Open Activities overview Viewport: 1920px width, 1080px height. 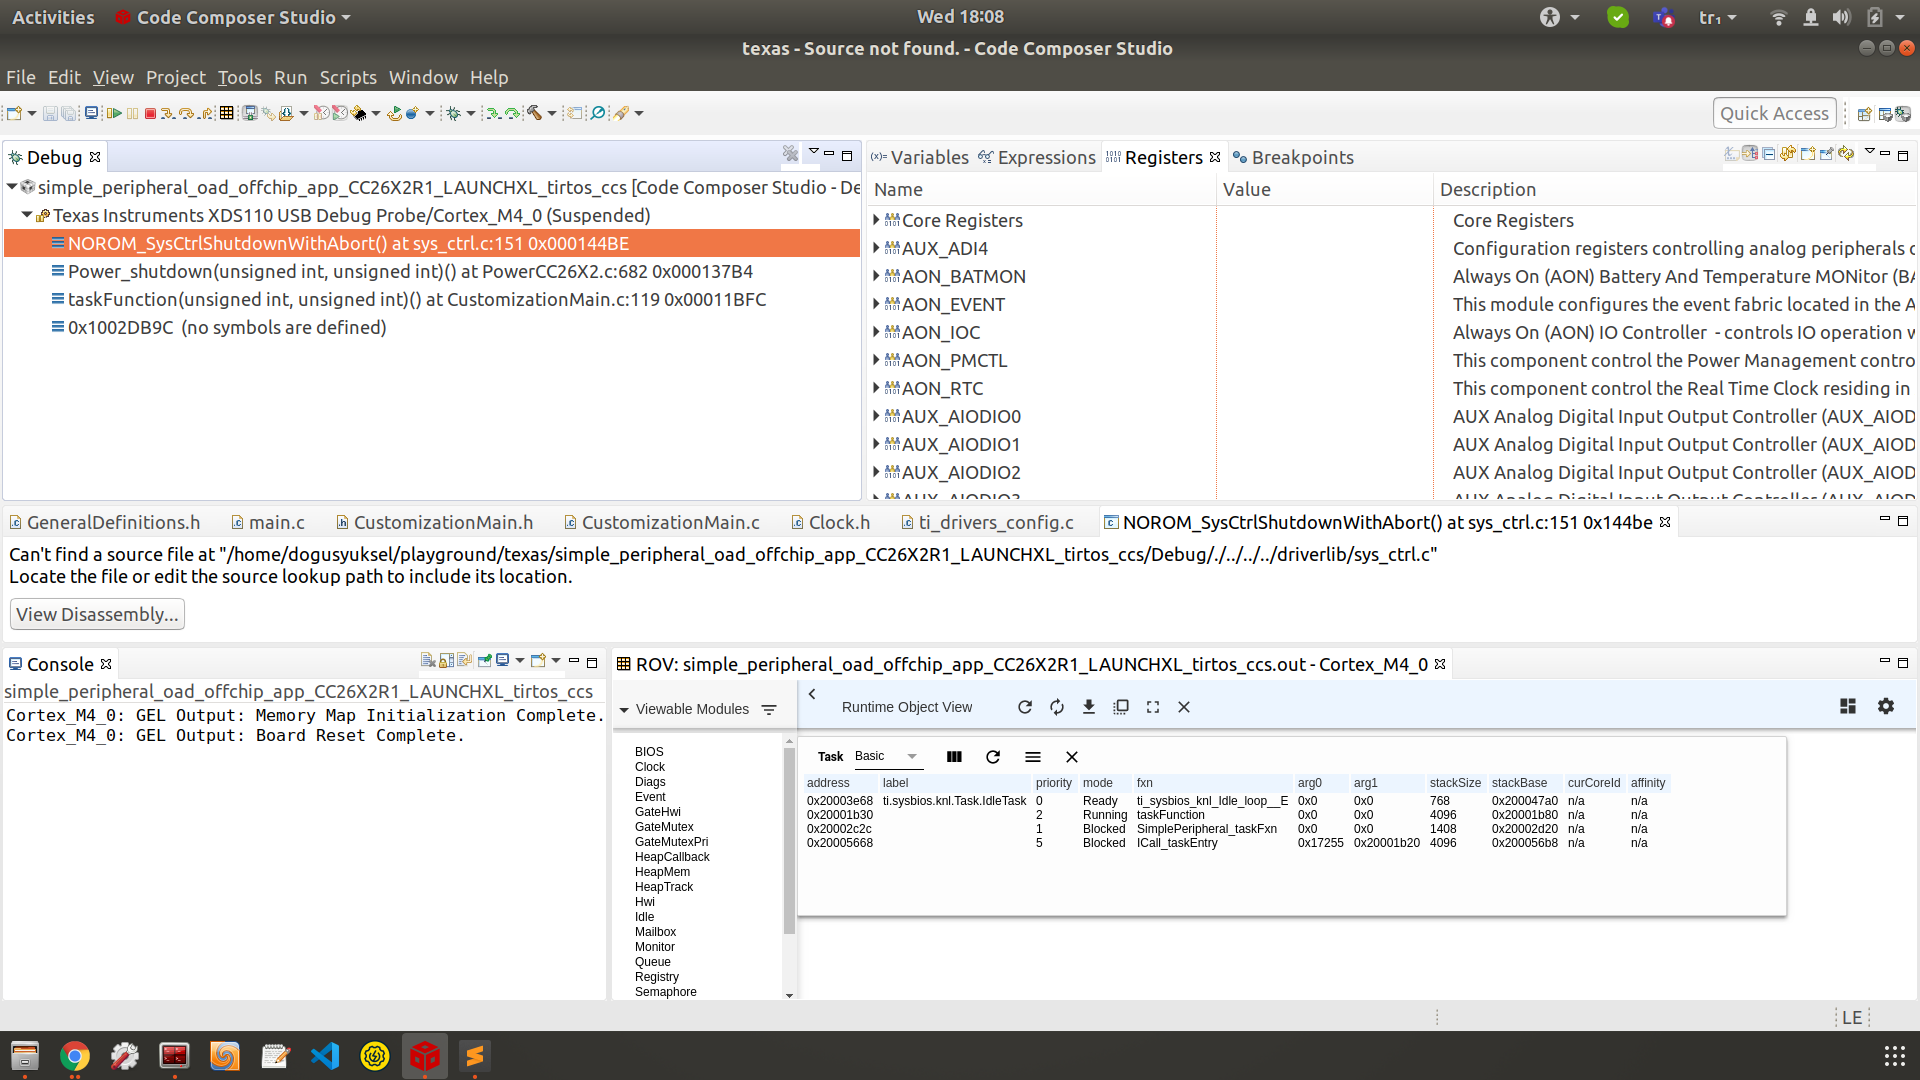tap(53, 17)
